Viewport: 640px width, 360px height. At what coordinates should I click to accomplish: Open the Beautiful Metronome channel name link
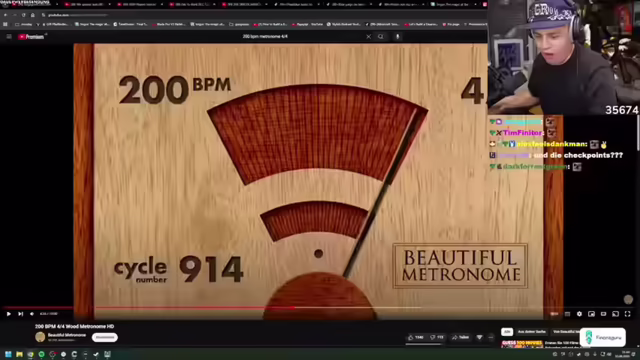(x=67, y=335)
